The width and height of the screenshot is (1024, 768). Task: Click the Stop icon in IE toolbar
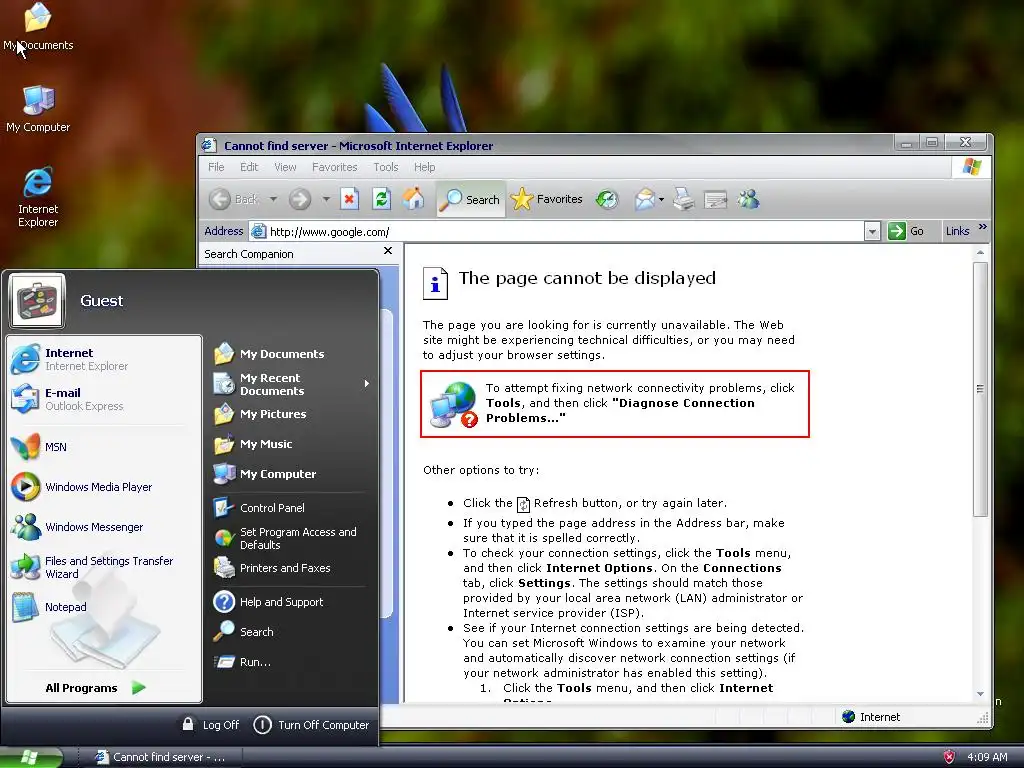click(x=349, y=199)
